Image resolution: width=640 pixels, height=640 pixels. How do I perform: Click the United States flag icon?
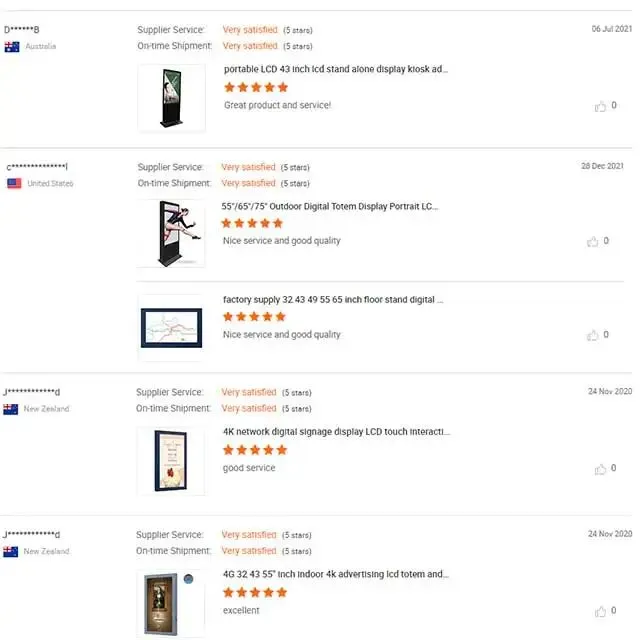point(14,184)
